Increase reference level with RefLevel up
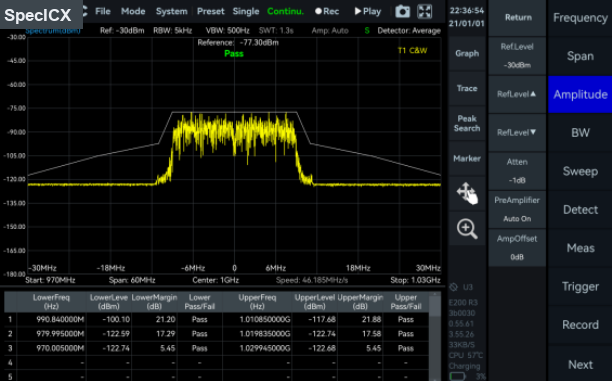The width and height of the screenshot is (612, 381). 517,94
